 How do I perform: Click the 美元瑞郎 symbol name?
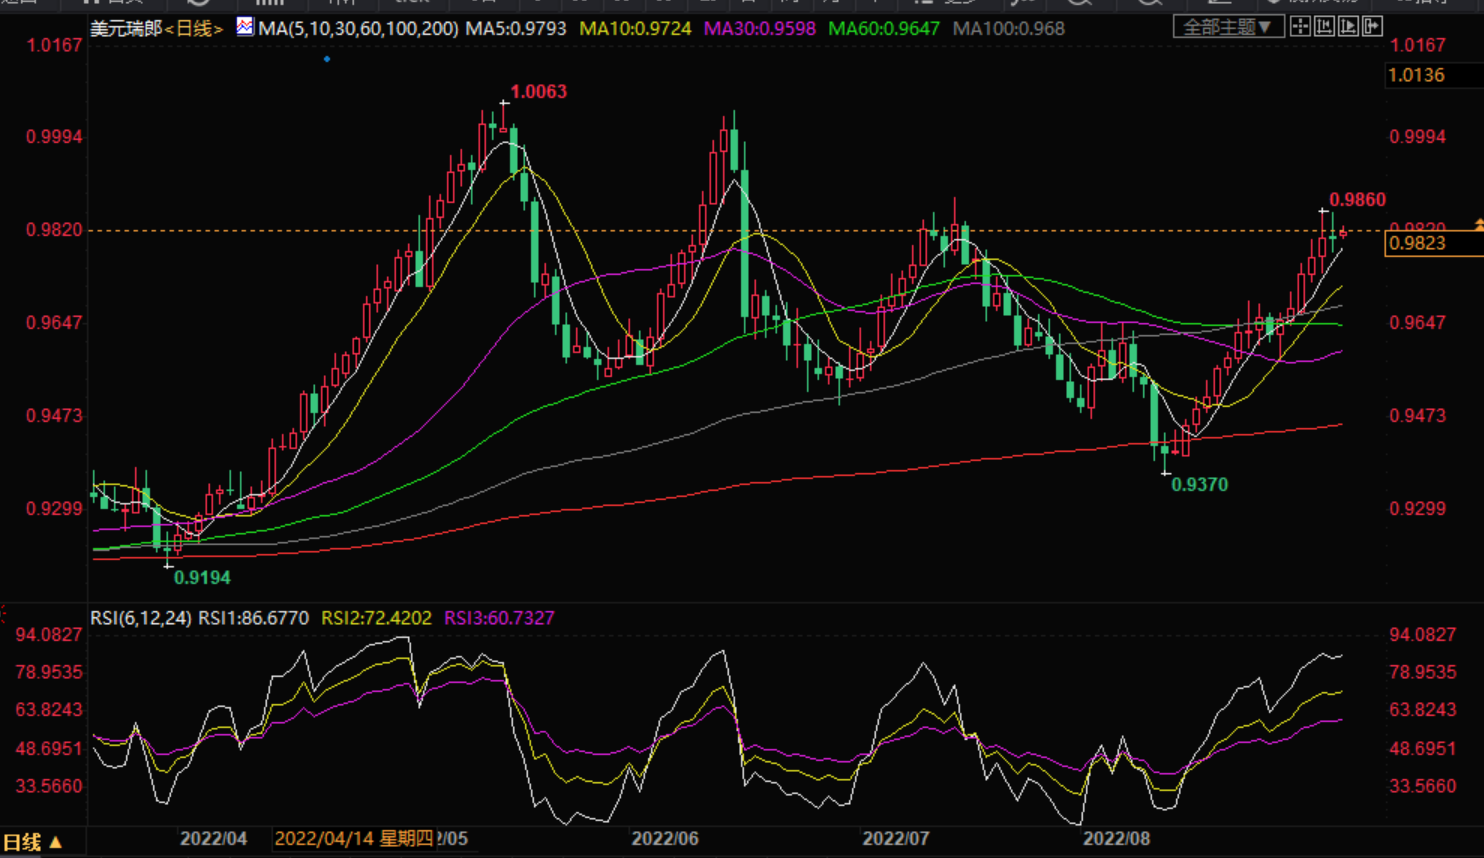(126, 29)
